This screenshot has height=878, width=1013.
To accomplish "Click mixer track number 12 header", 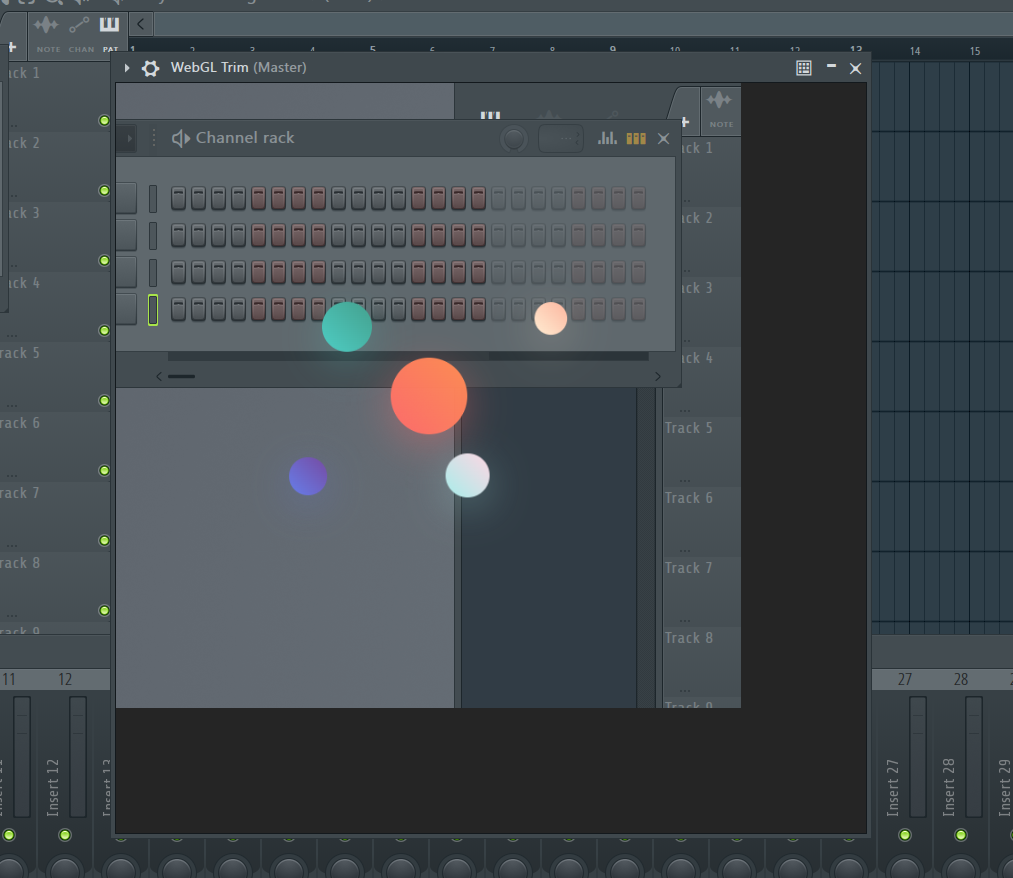I will (x=65, y=680).
